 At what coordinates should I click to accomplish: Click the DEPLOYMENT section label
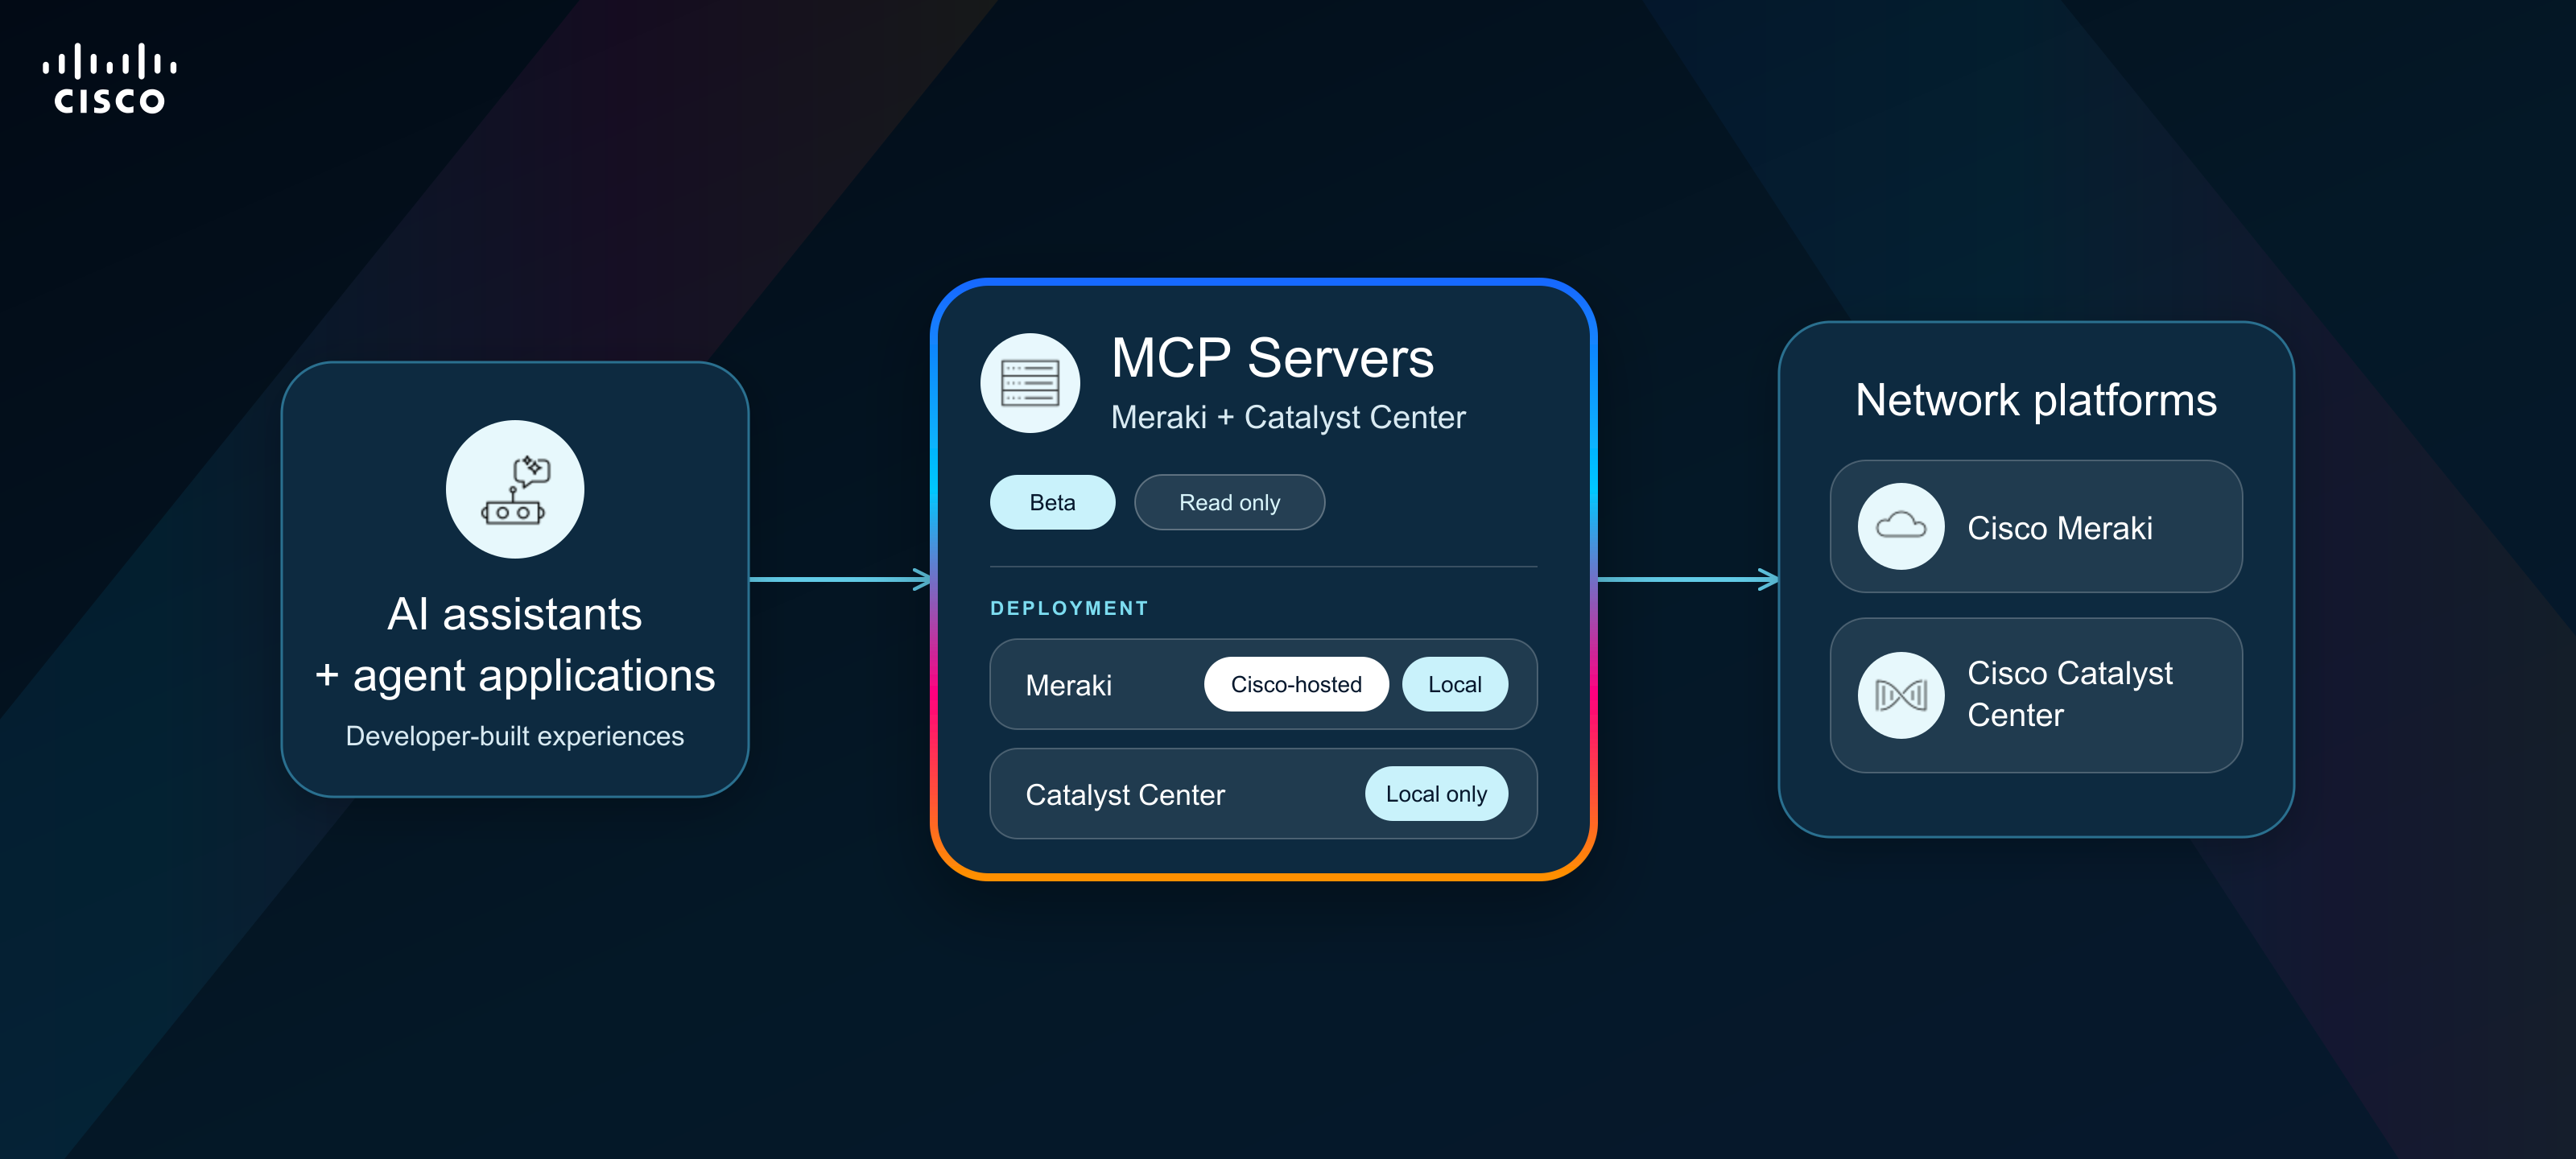[1069, 608]
